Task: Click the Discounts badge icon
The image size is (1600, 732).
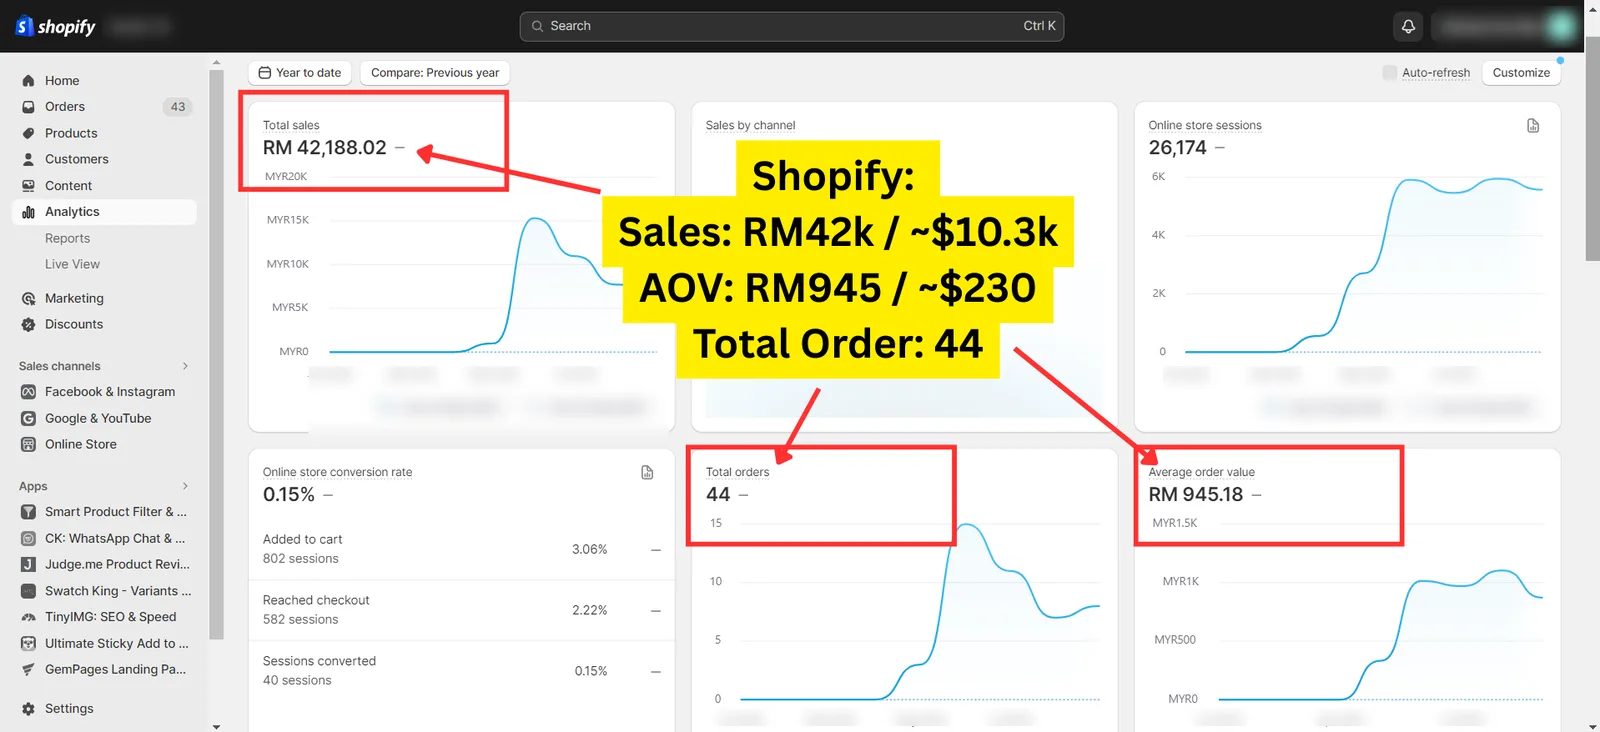Action: coord(28,324)
